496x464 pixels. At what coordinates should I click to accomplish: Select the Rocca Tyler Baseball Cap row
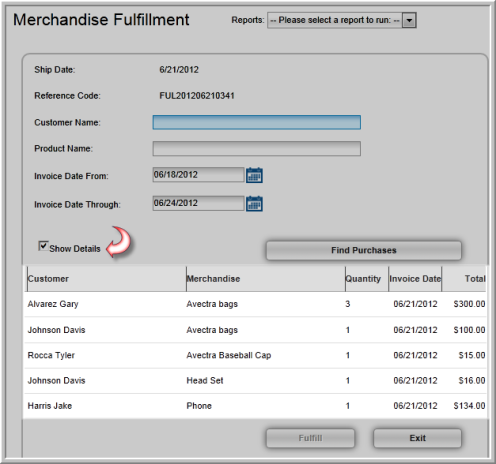pos(255,355)
